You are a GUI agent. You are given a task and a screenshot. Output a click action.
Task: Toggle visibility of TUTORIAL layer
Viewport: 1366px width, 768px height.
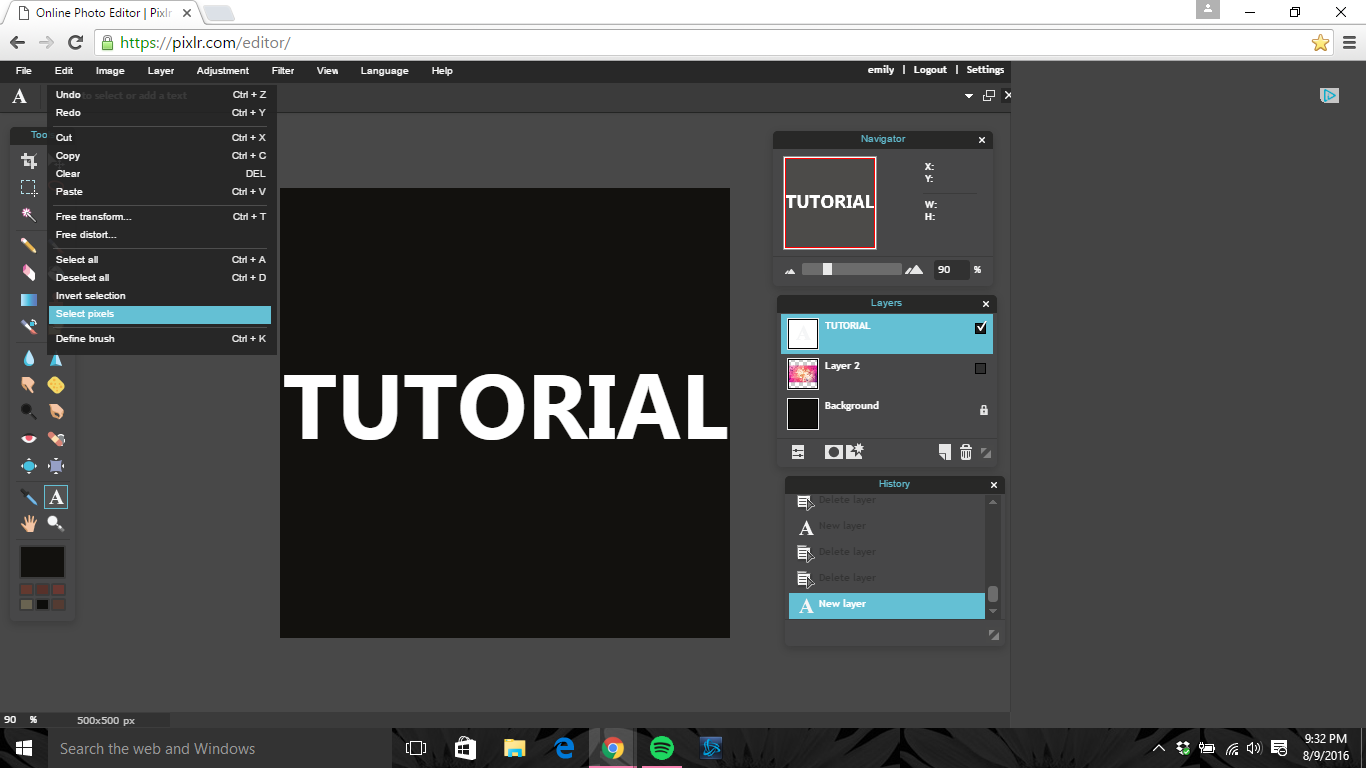click(x=980, y=327)
